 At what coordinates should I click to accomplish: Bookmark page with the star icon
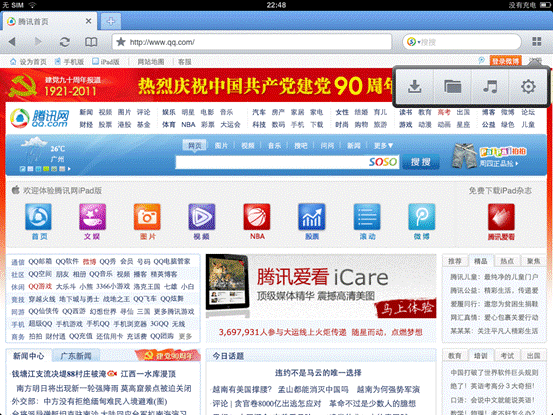[121, 42]
